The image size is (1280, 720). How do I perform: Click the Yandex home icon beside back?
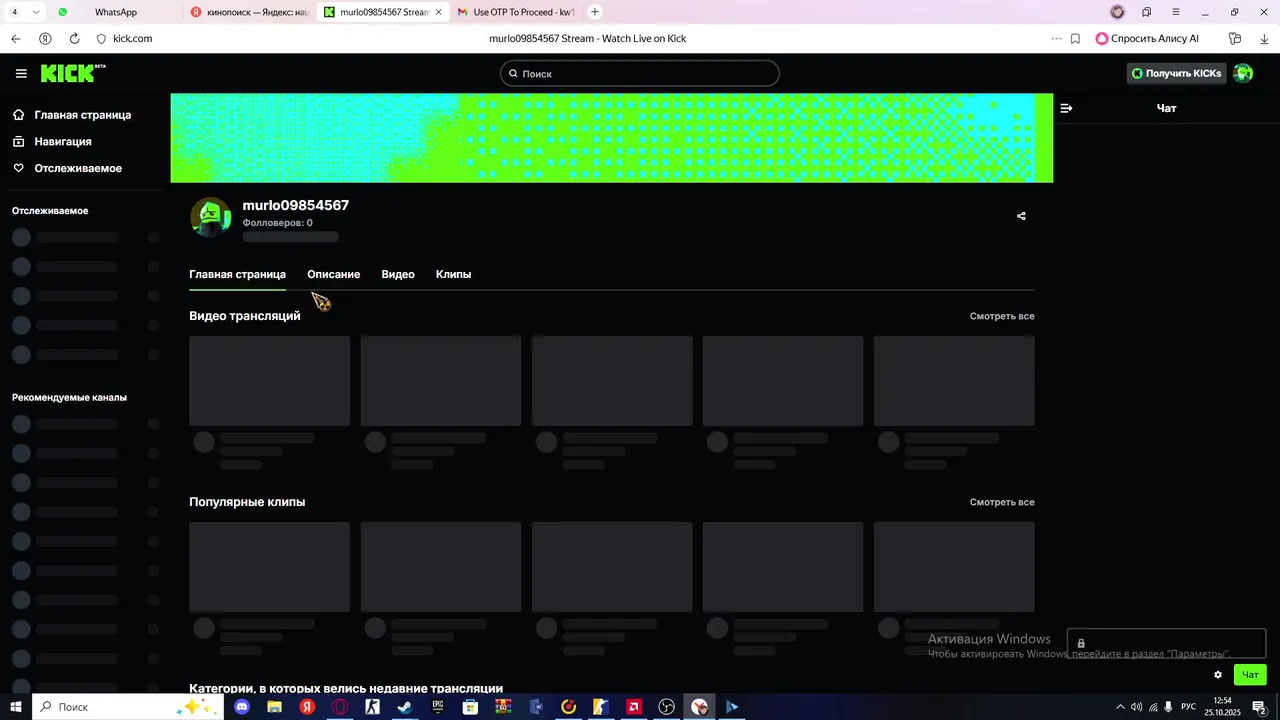tap(45, 38)
